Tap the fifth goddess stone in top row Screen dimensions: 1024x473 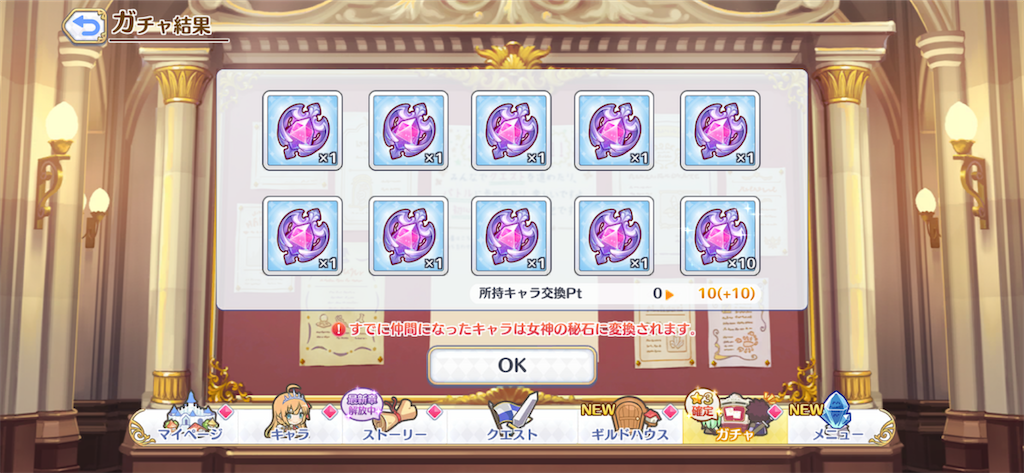click(x=720, y=131)
